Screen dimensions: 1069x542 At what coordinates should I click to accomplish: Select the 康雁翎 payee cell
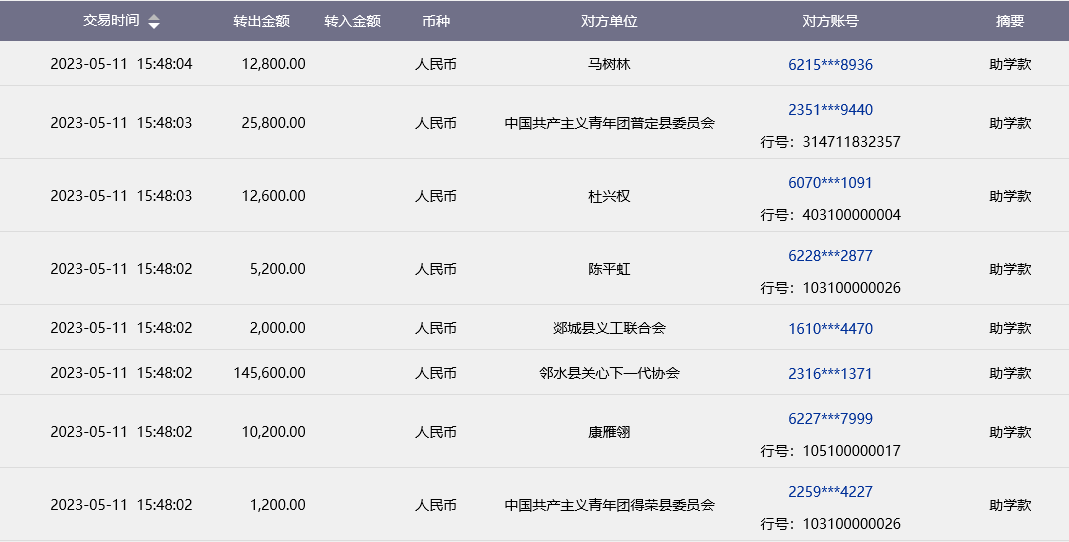click(609, 433)
